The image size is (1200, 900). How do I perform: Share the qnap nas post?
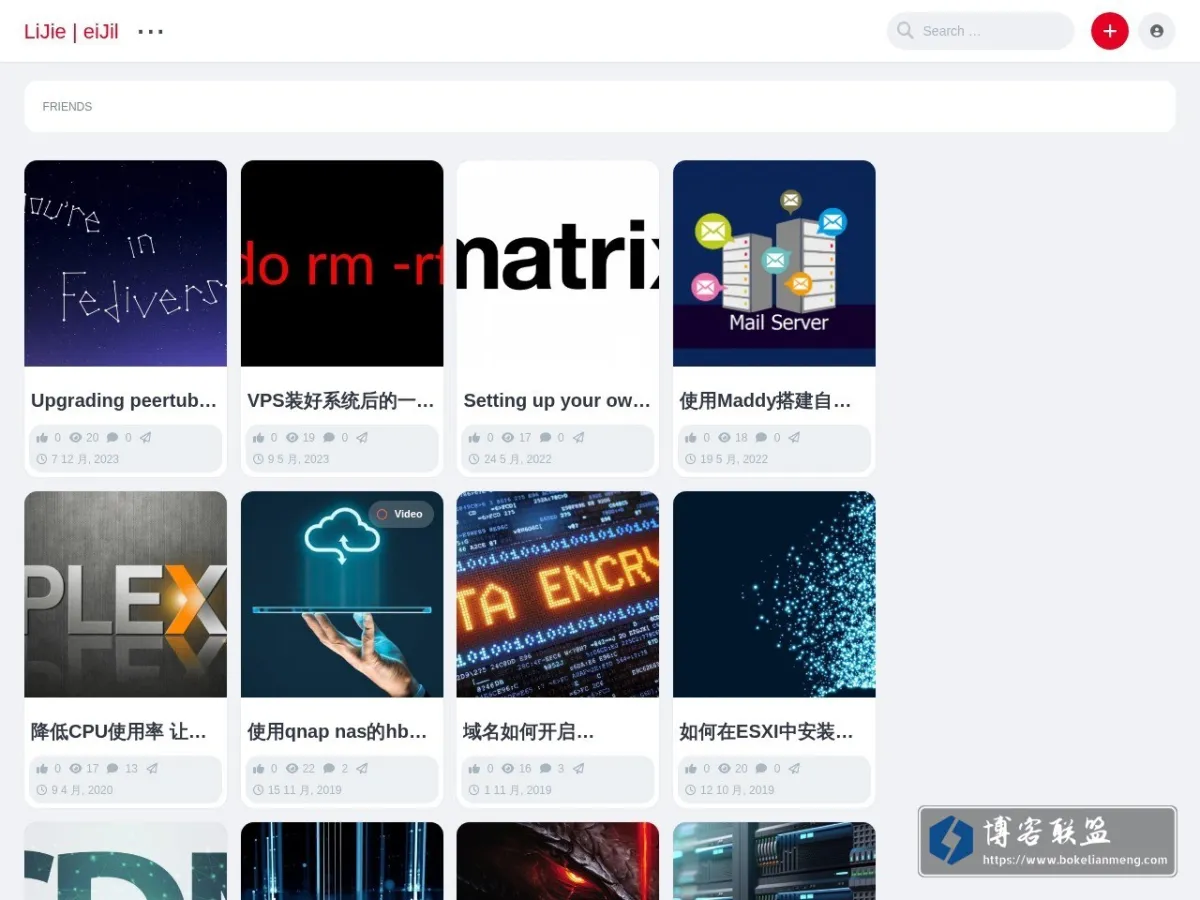tap(362, 769)
